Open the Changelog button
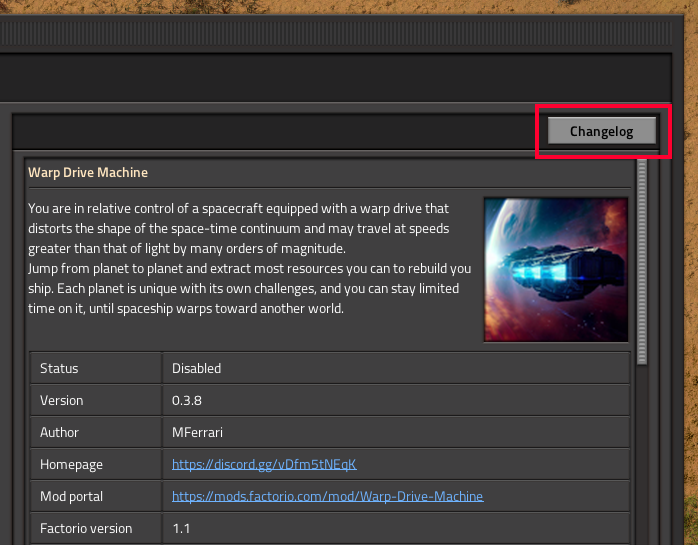Screen dimensions: 698x545 click(x=601, y=131)
